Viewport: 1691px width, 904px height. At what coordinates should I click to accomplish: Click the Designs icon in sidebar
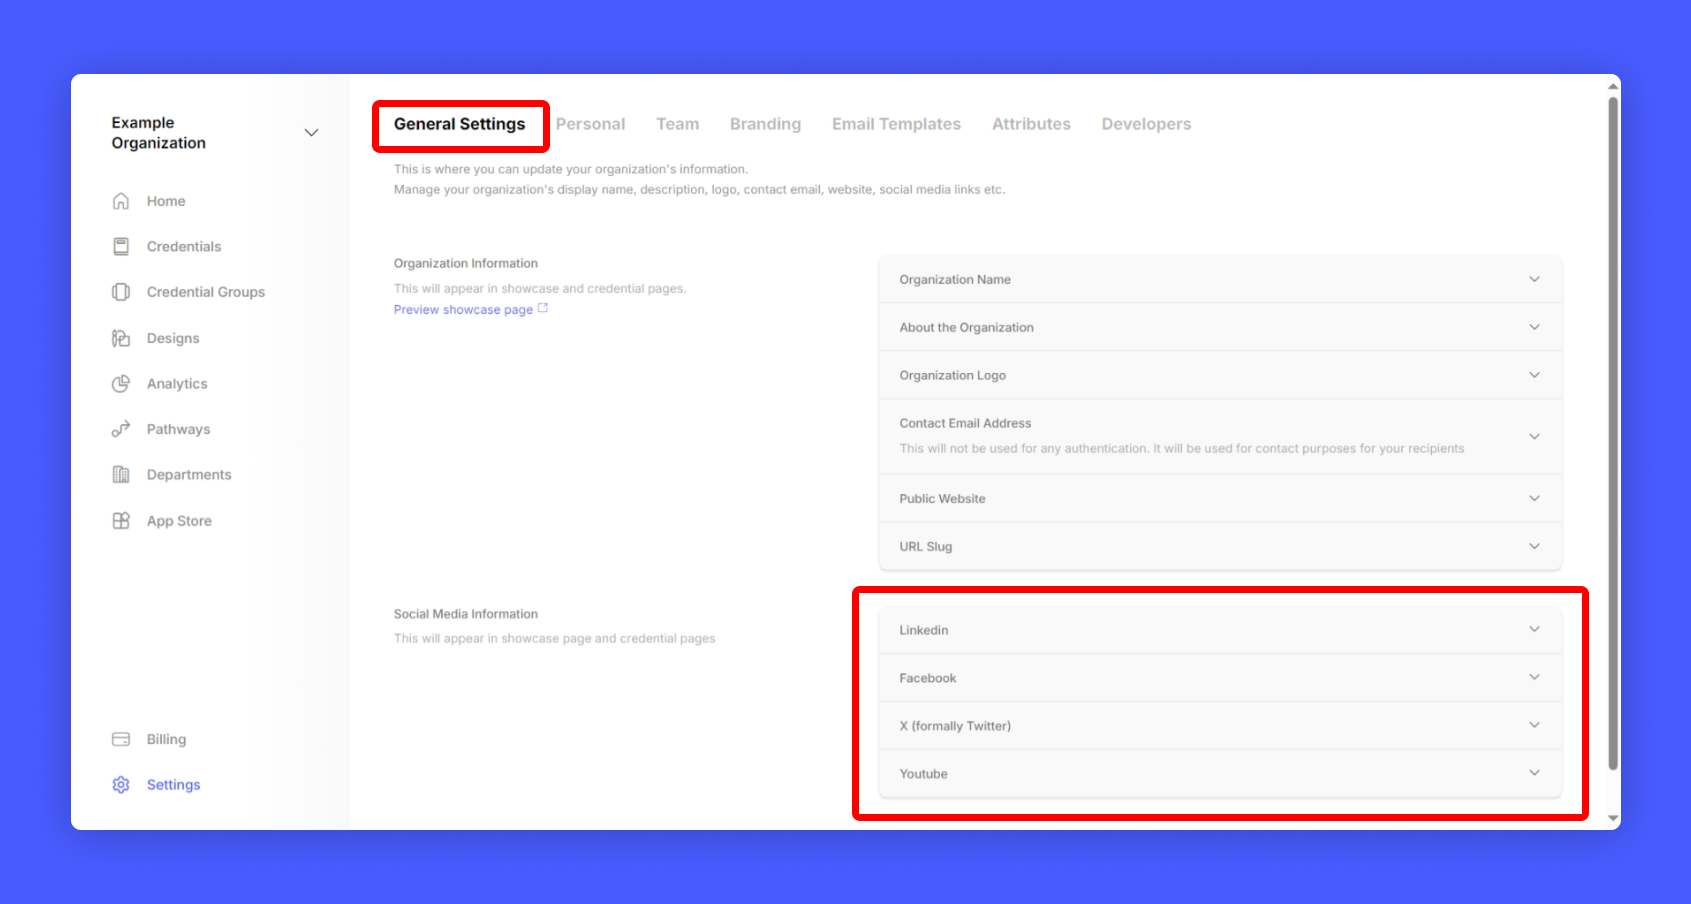point(121,338)
